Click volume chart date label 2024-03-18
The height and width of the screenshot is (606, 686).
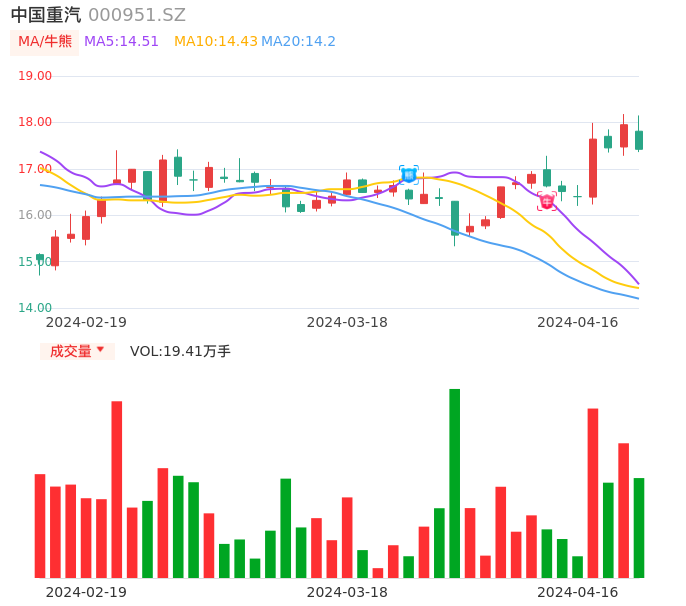point(347,592)
